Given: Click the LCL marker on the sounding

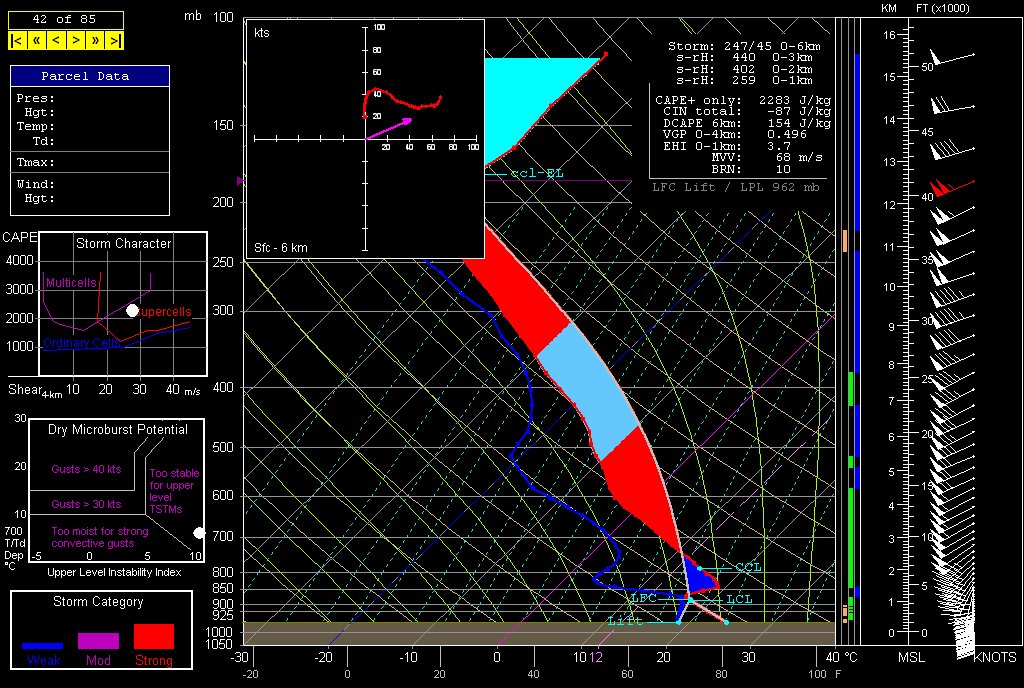Looking at the screenshot, I should tap(738, 600).
